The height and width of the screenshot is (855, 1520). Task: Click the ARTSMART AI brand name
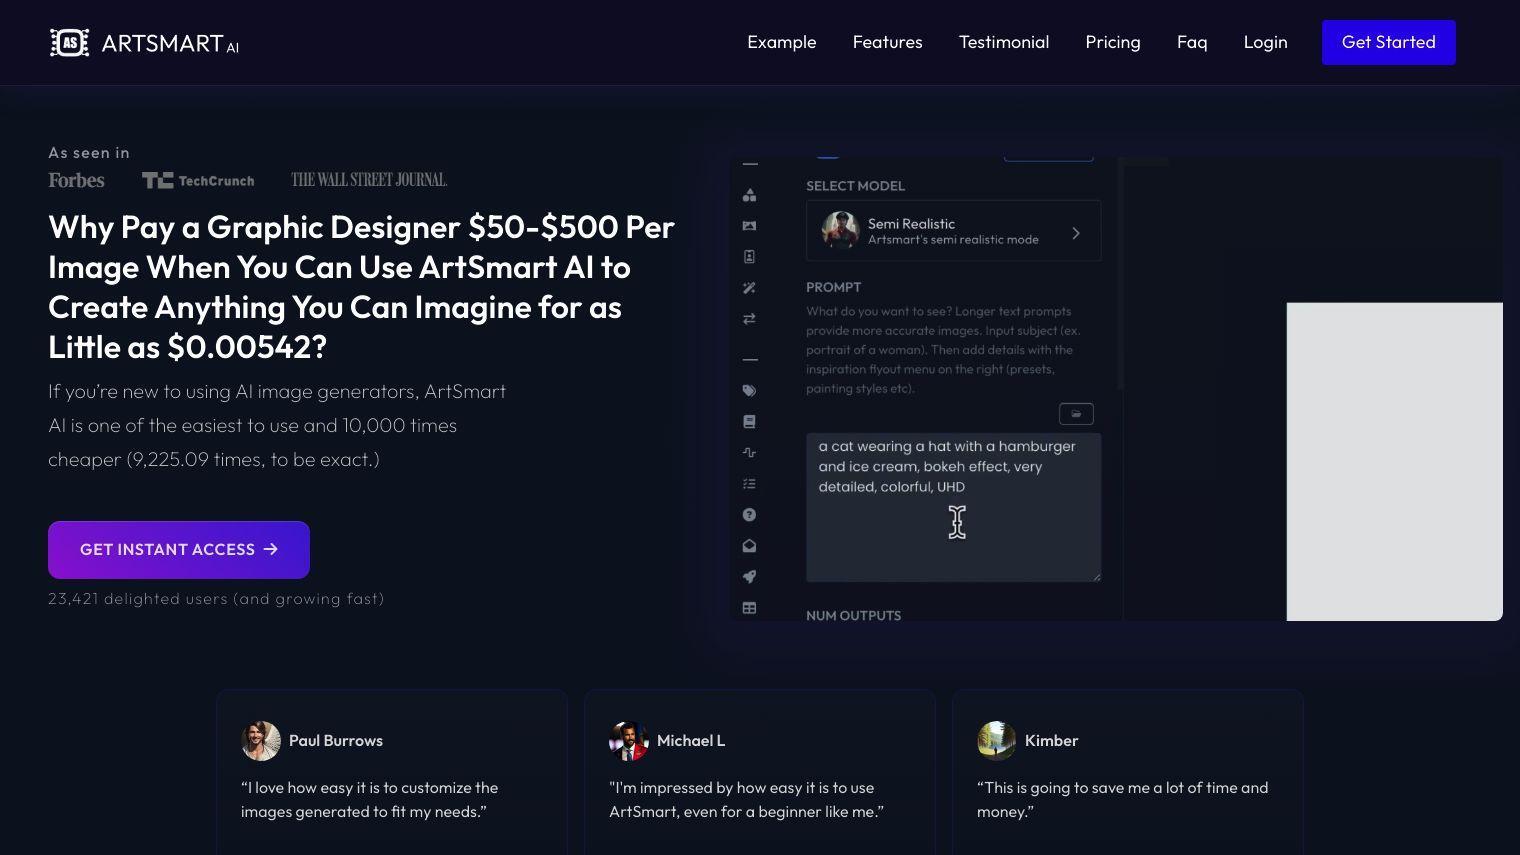[170, 43]
